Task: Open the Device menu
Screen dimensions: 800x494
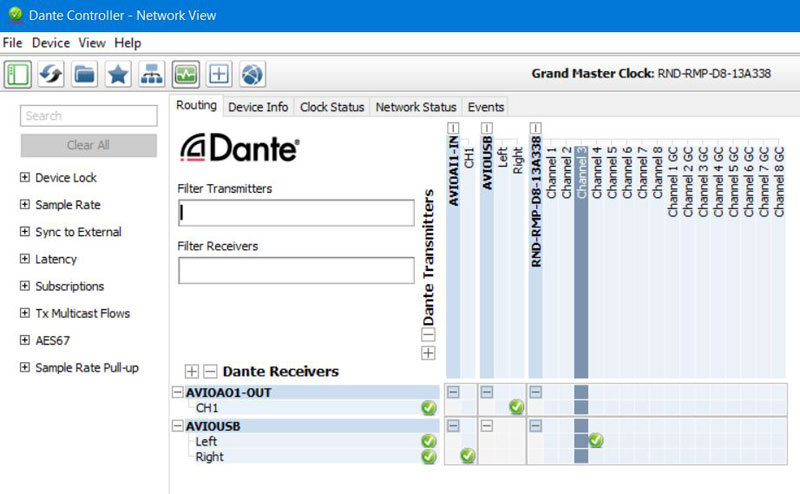Action: point(50,43)
